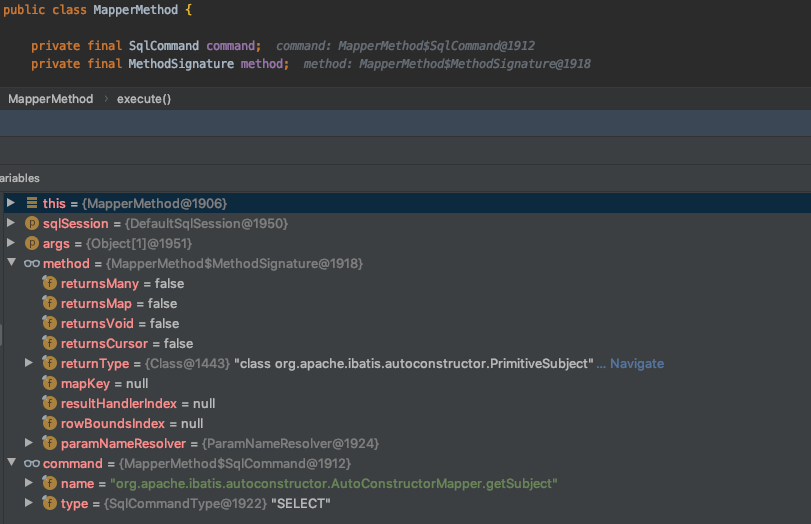The height and width of the screenshot is (524, 811).
Task: Select execute() in the breadcrumb bar
Action: tap(144, 99)
